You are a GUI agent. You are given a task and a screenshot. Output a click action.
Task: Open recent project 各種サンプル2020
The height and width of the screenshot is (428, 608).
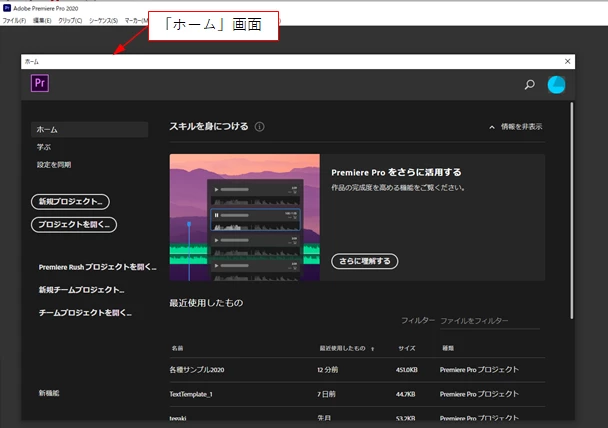[197, 370]
